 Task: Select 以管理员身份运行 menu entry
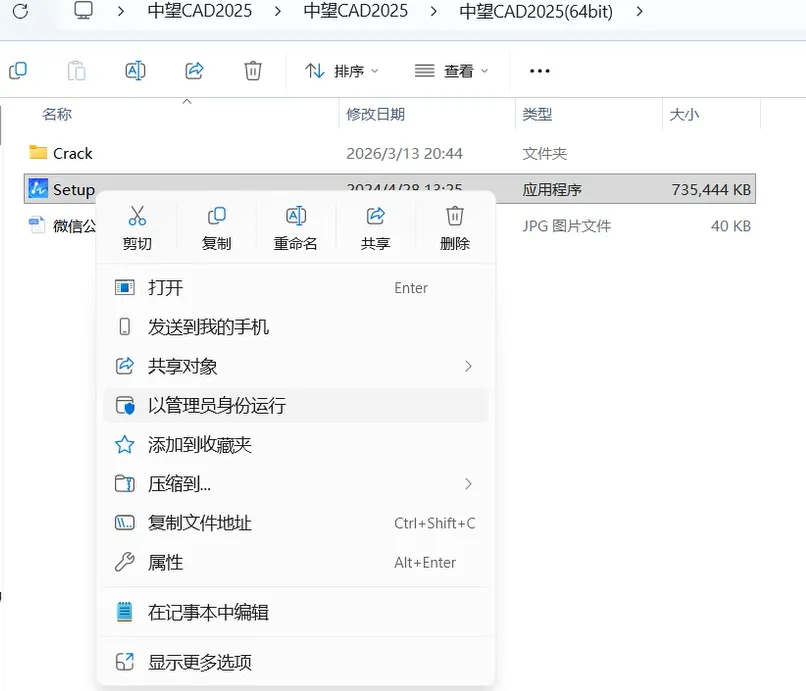296,405
